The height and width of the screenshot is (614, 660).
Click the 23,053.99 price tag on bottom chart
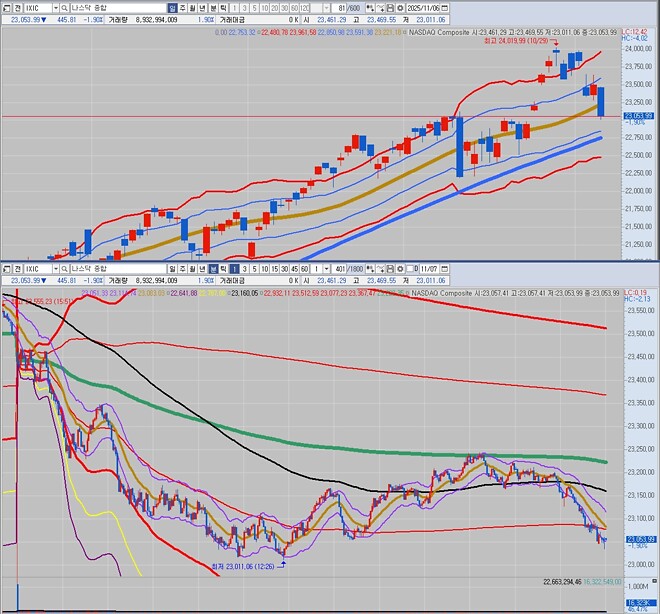641,540
